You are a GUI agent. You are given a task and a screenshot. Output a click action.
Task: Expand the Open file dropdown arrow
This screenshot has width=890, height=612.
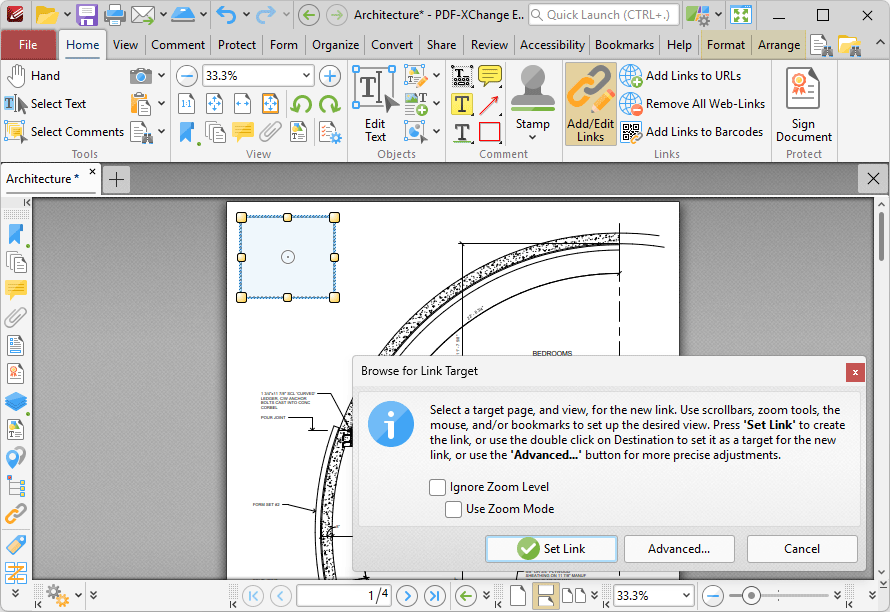coord(67,15)
